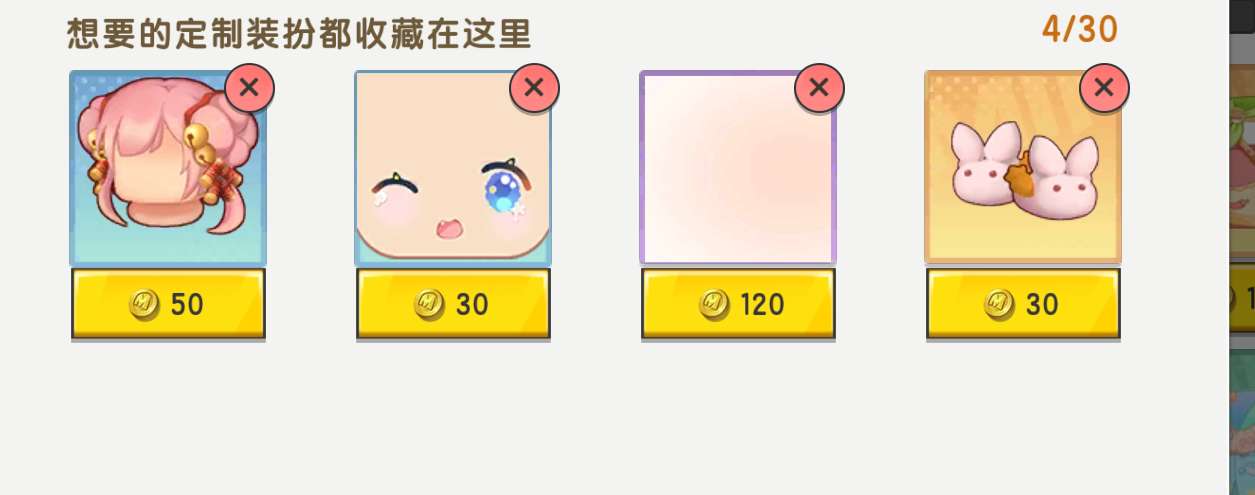1255x495 pixels.
Task: Click the 4/30 collection counter
Action: pos(1080,30)
